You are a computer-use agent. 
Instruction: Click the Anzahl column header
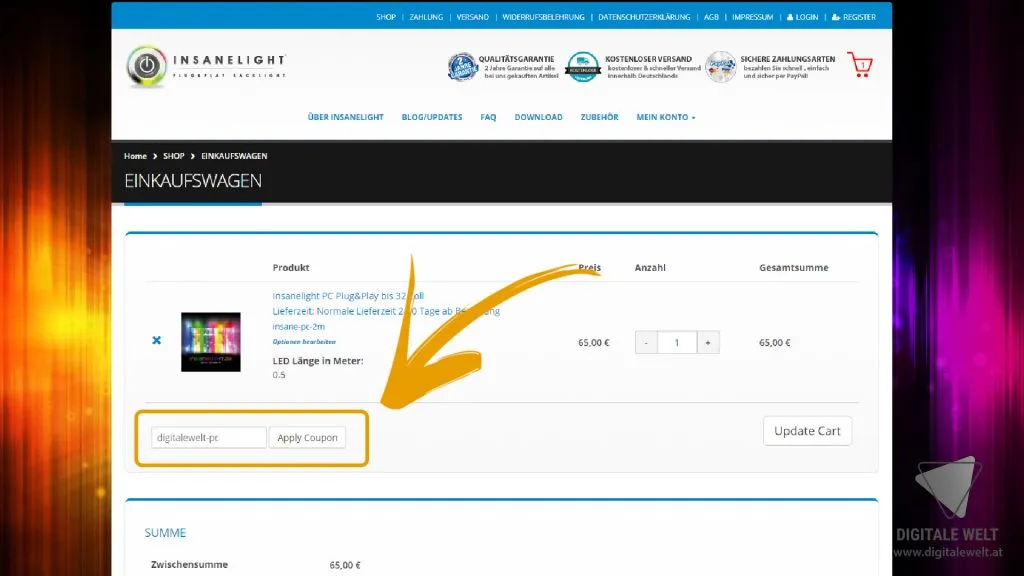pos(650,268)
